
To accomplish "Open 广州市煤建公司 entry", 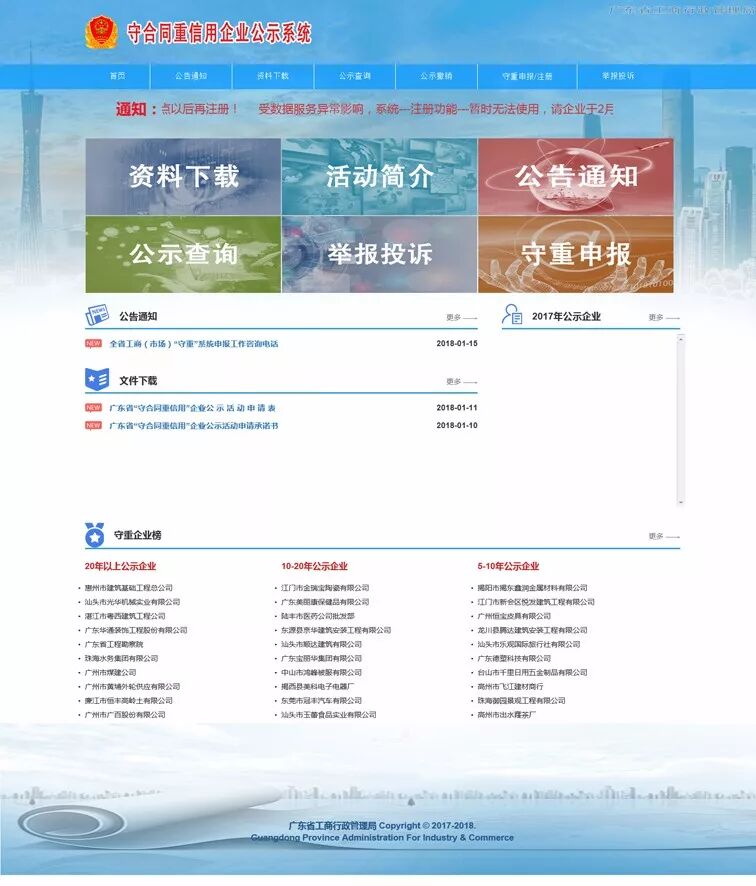I will (110, 672).
